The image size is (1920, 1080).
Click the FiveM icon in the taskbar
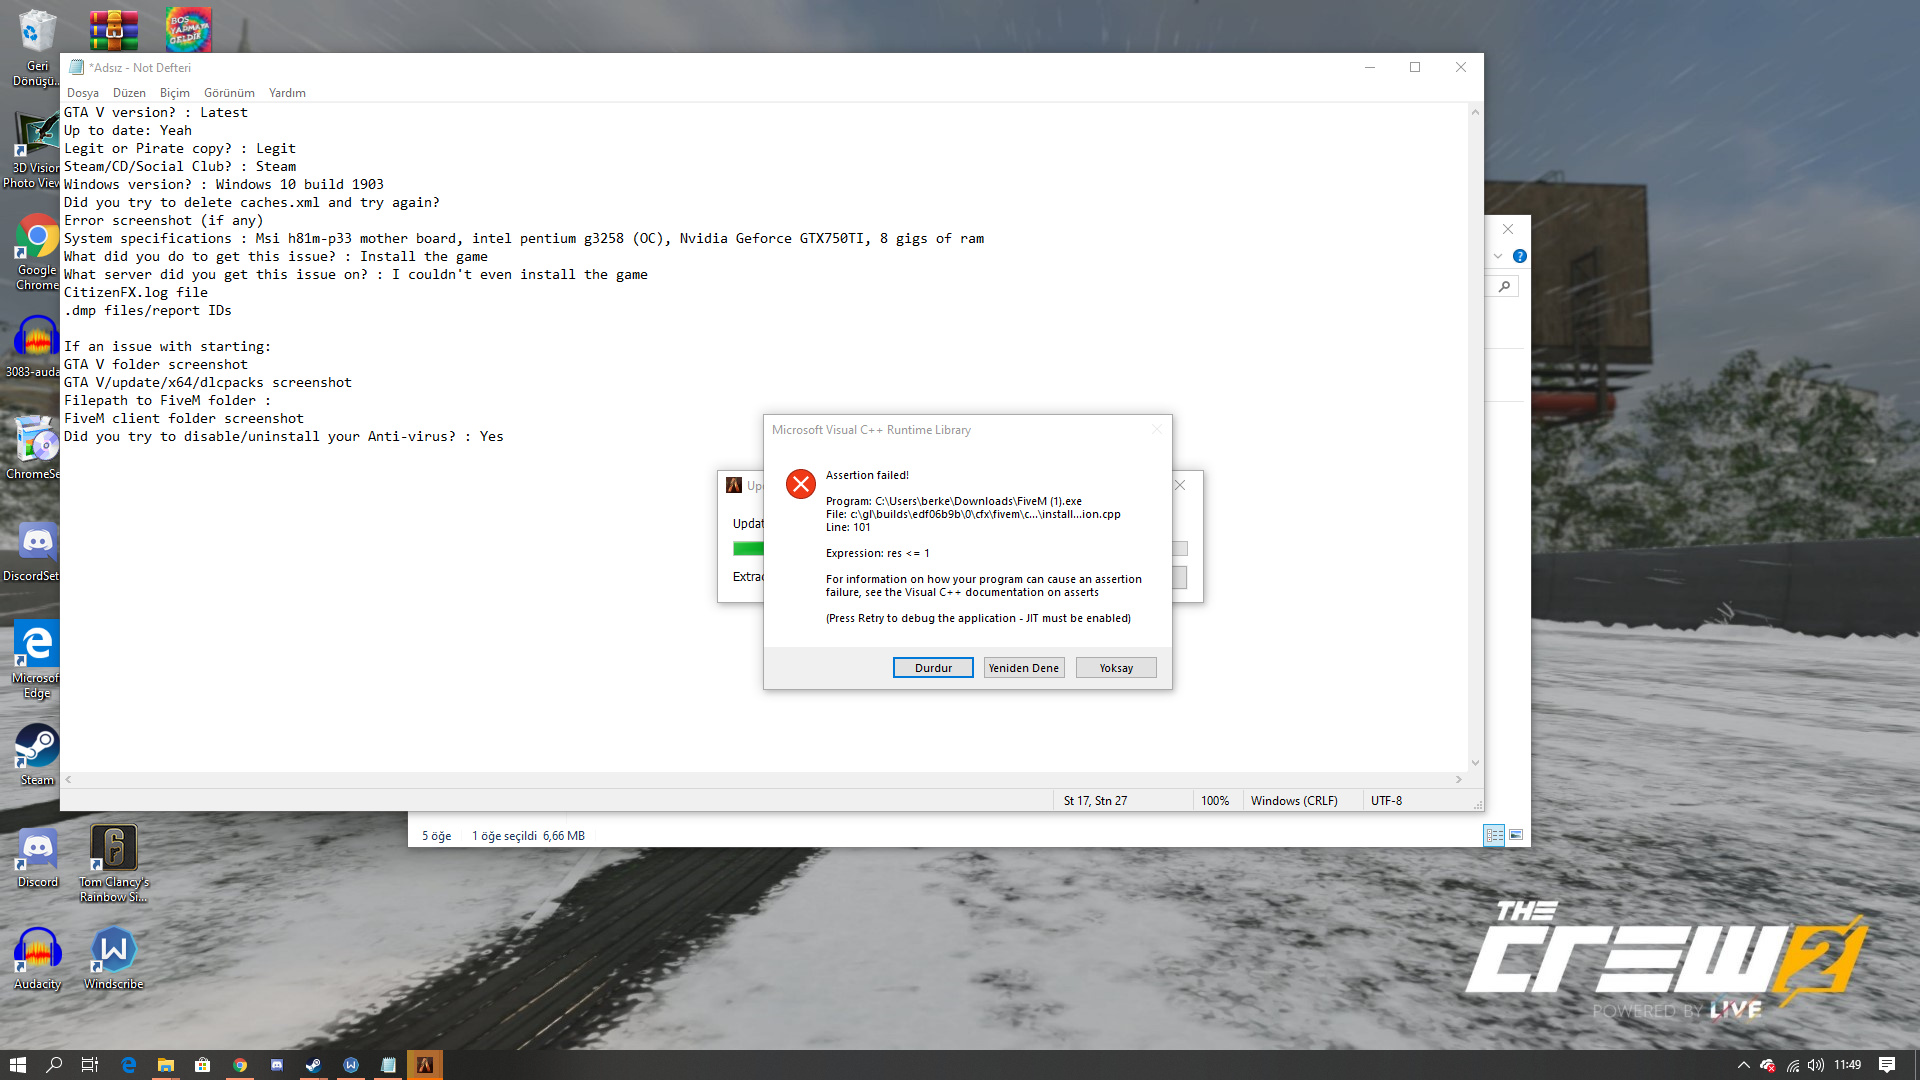click(424, 1065)
